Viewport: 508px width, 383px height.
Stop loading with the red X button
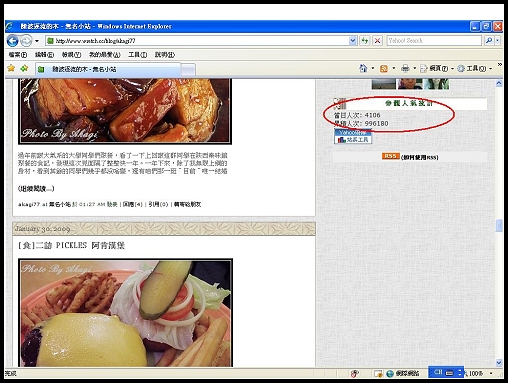pyautogui.click(x=377, y=41)
